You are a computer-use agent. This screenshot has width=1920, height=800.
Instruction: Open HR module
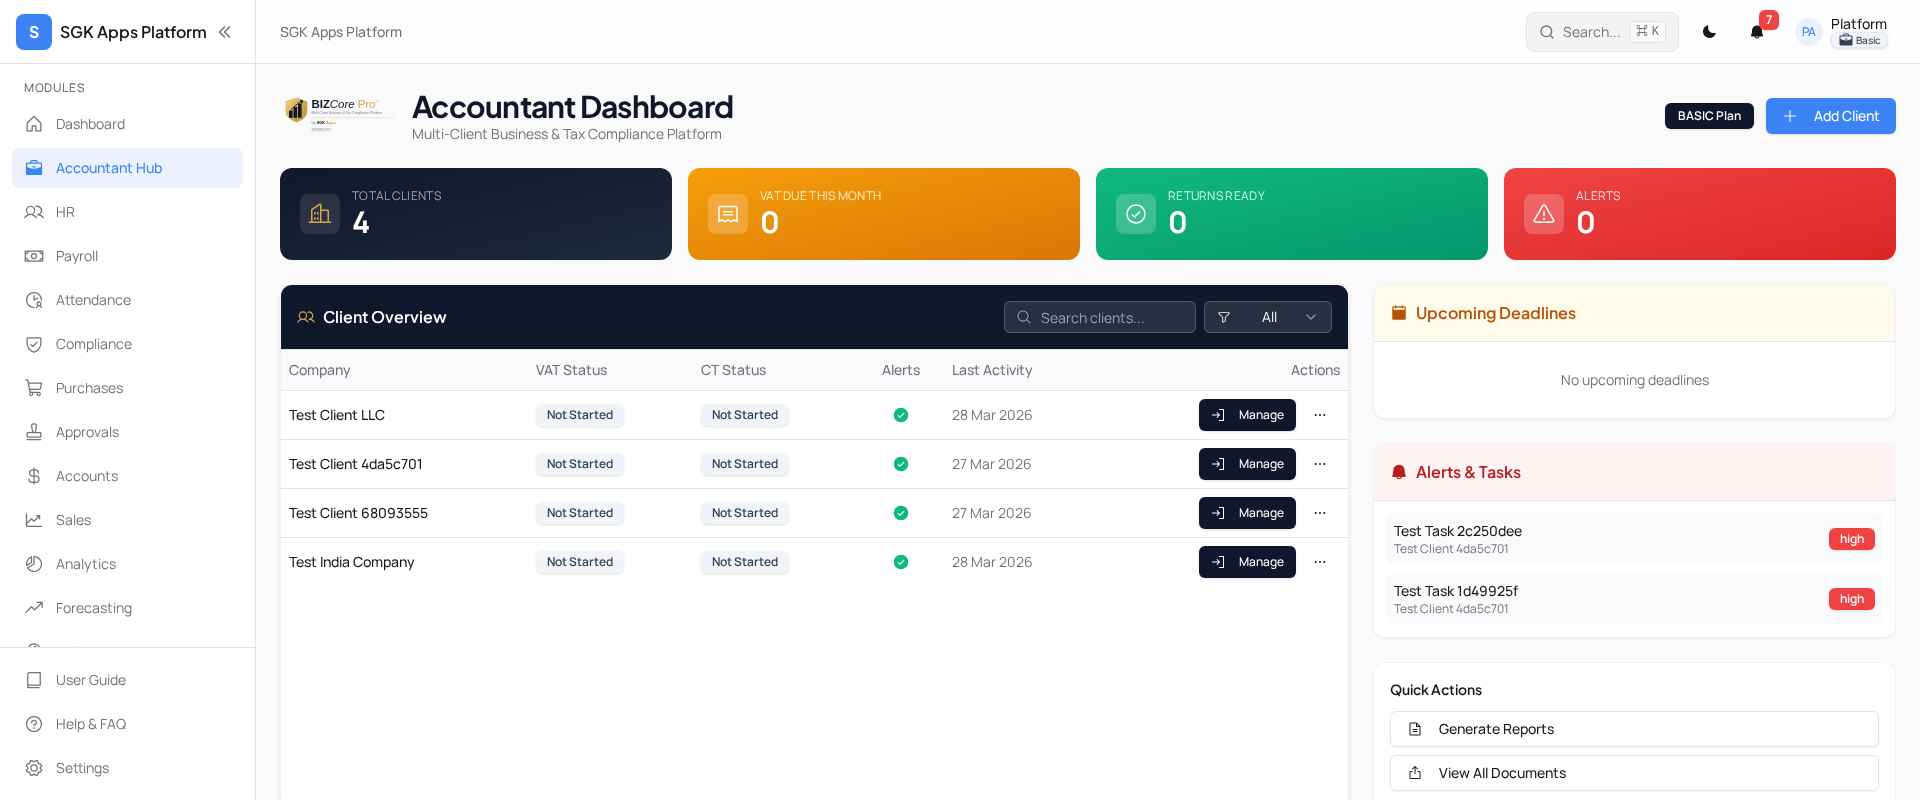[x=127, y=212]
